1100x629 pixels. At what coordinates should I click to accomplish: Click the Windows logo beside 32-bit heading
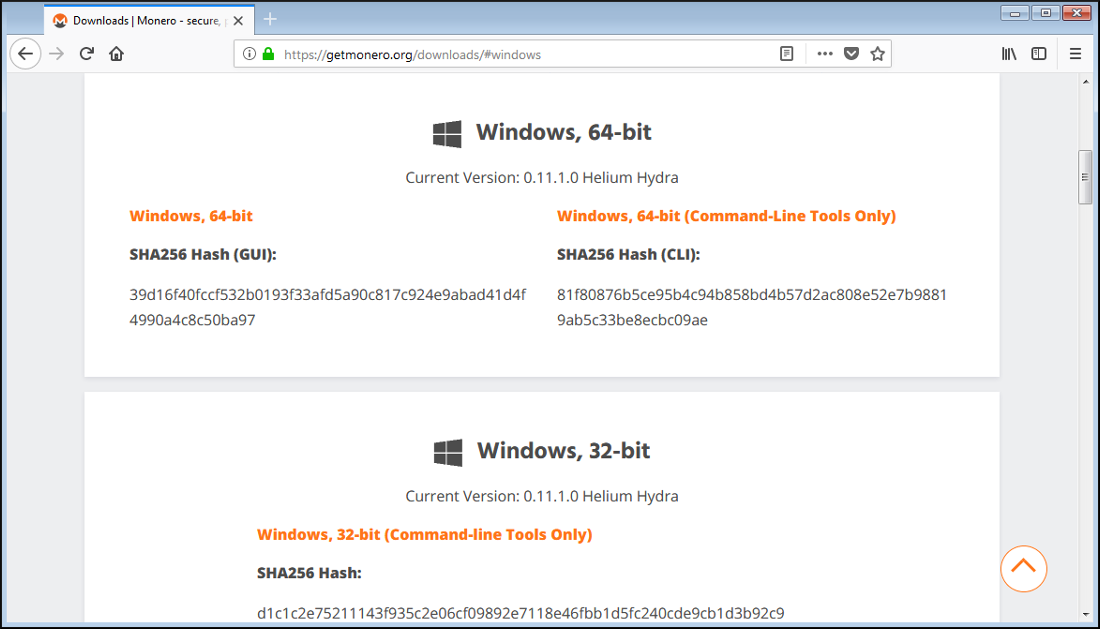(x=448, y=452)
